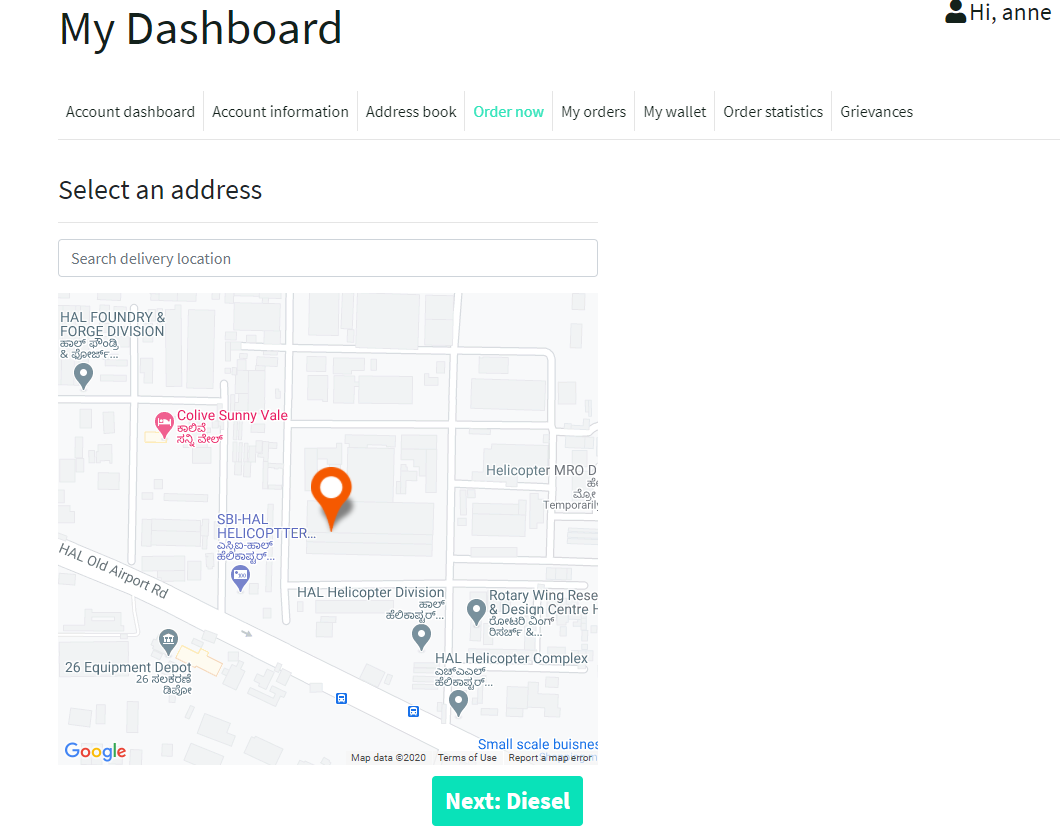1060x832 pixels.
Task: Click the Colive Sunny Vale lodging pin
Action: pos(164,425)
